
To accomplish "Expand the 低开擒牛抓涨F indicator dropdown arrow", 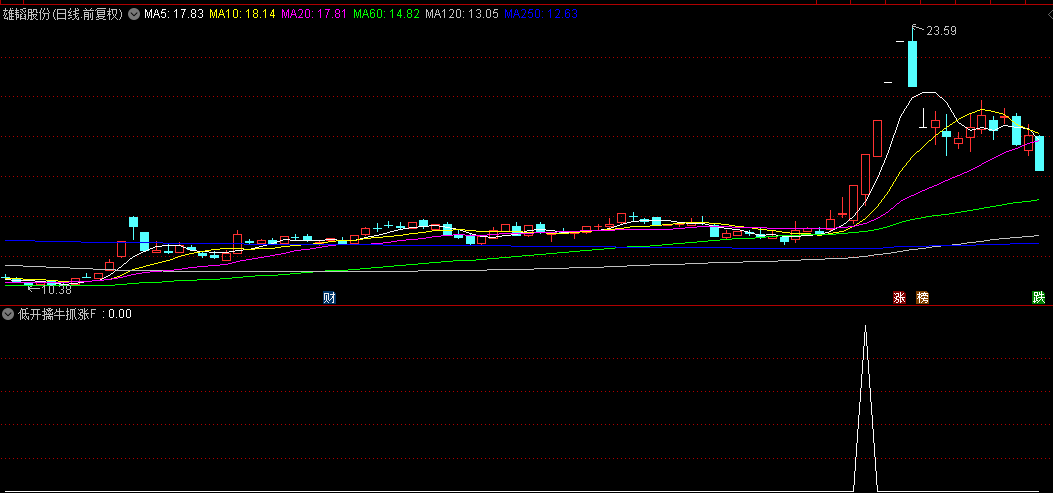I will (8, 314).
